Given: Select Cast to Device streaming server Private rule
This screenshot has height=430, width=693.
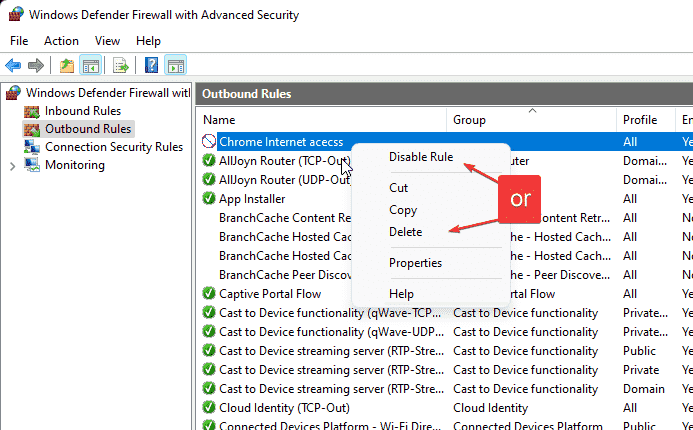Looking at the screenshot, I should [x=331, y=370].
